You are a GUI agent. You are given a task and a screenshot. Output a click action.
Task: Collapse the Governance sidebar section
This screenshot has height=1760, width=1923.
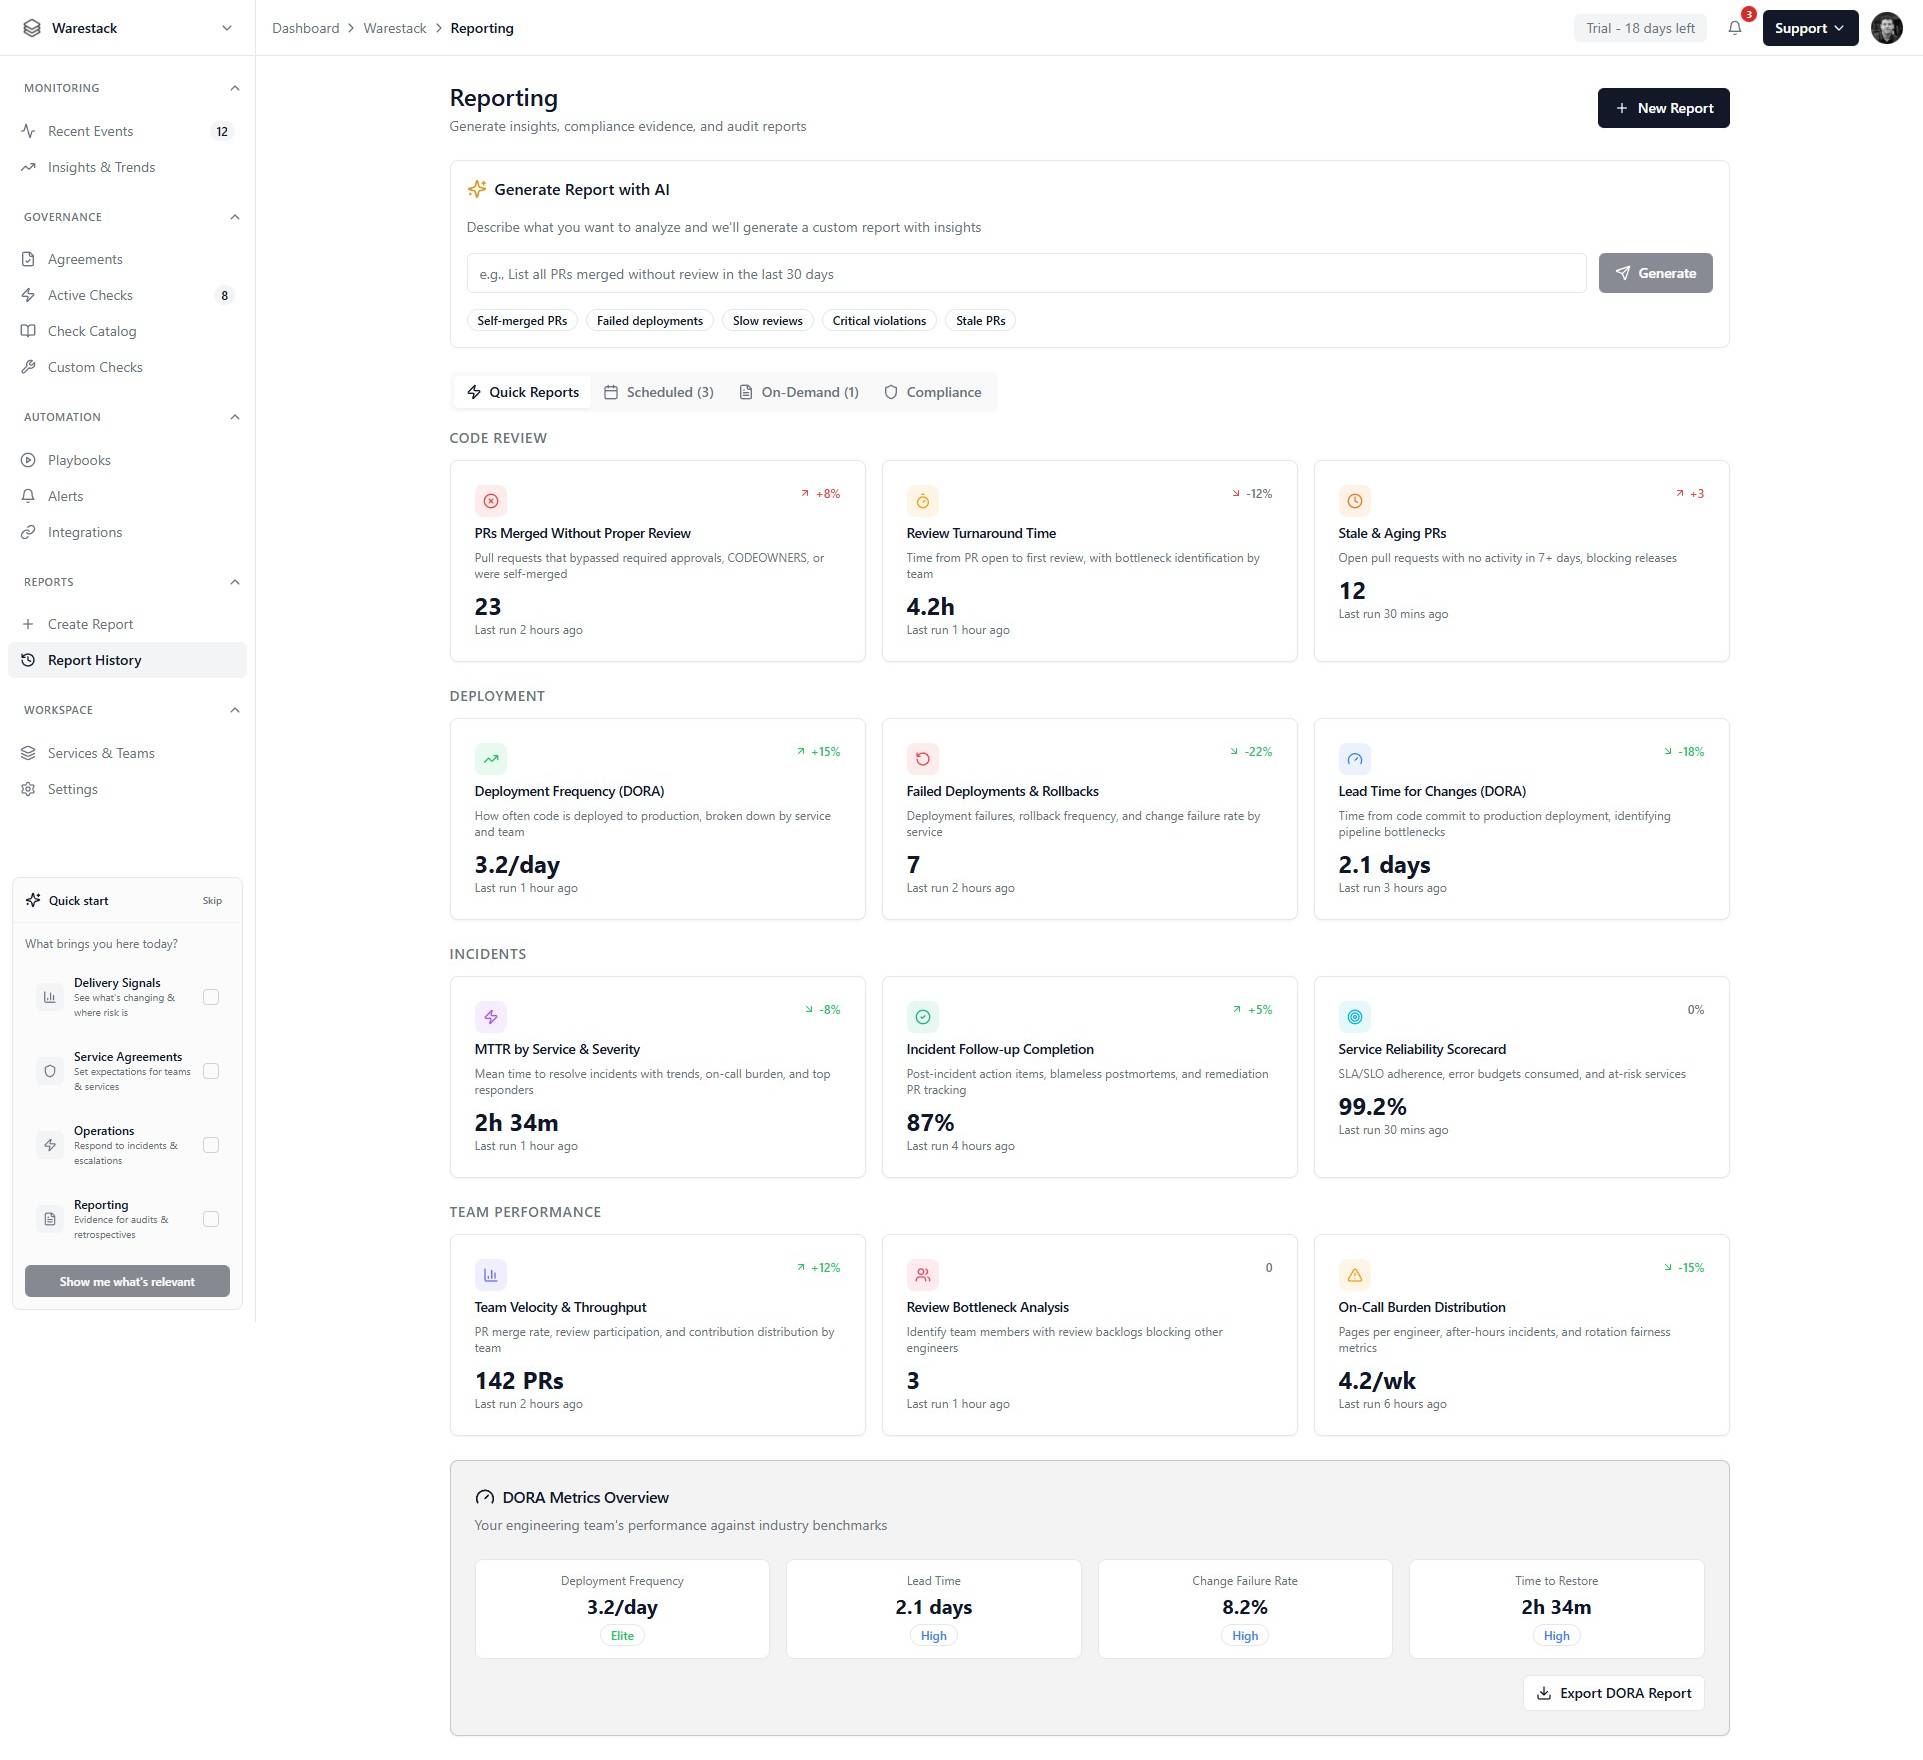click(x=235, y=217)
